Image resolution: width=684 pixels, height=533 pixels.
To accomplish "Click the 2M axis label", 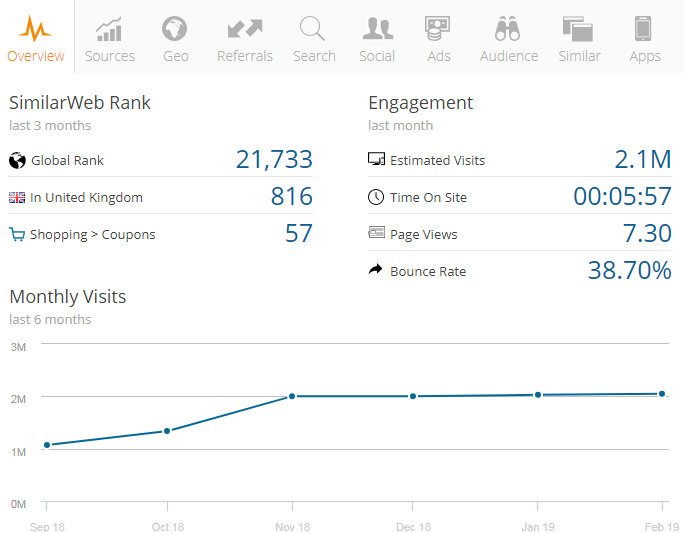I will coord(18,399).
